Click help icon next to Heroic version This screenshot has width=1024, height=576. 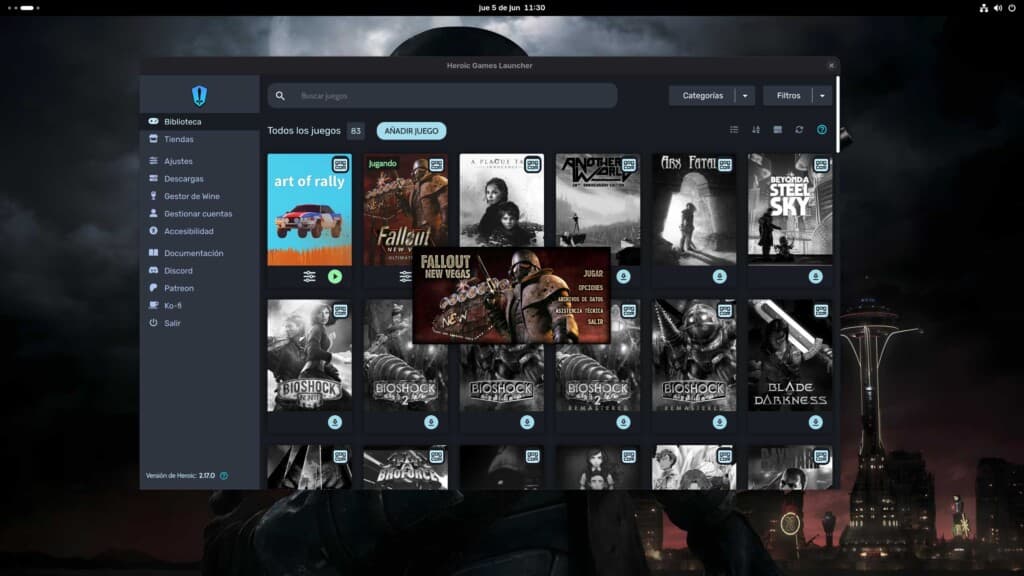(224, 475)
